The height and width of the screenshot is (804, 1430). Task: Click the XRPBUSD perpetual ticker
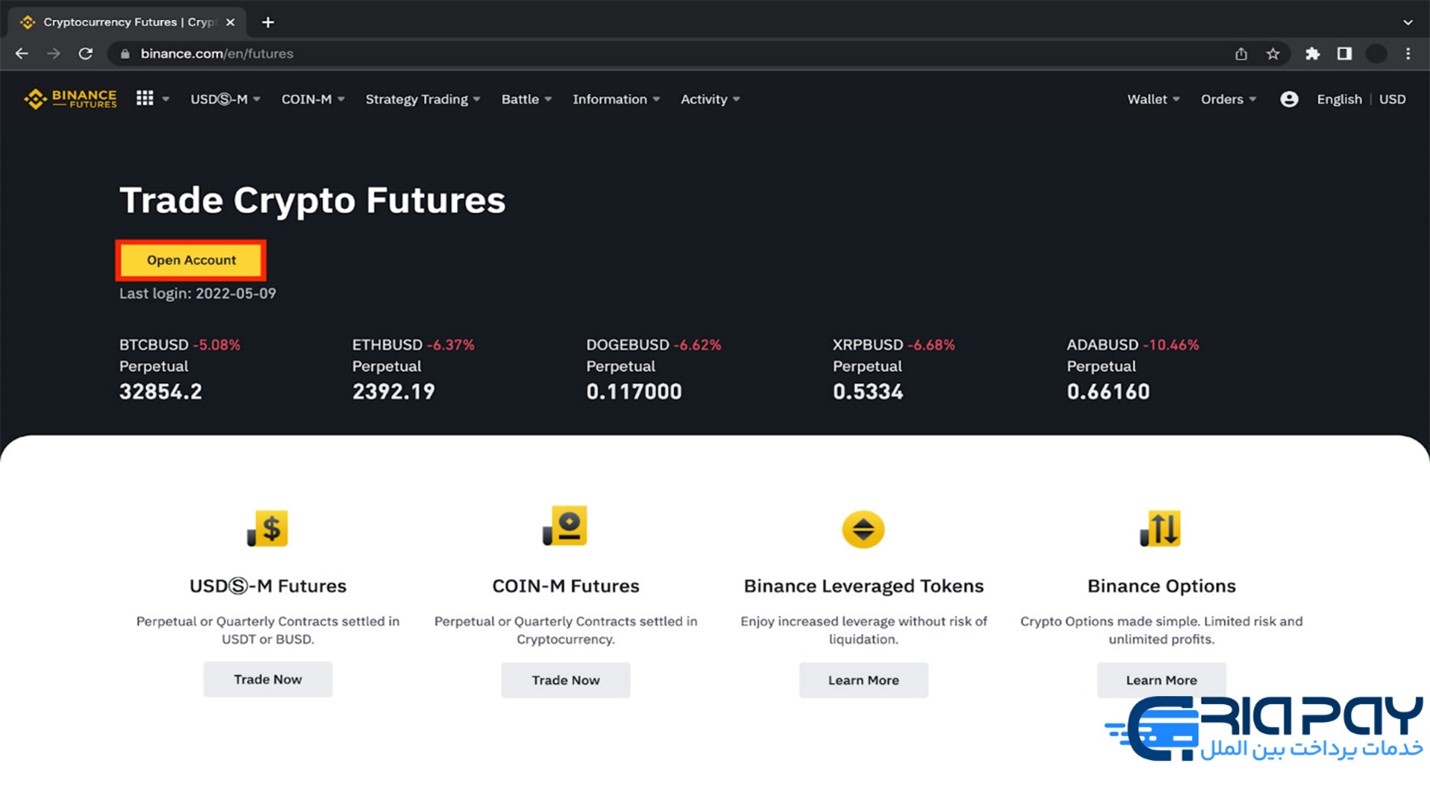pos(894,368)
